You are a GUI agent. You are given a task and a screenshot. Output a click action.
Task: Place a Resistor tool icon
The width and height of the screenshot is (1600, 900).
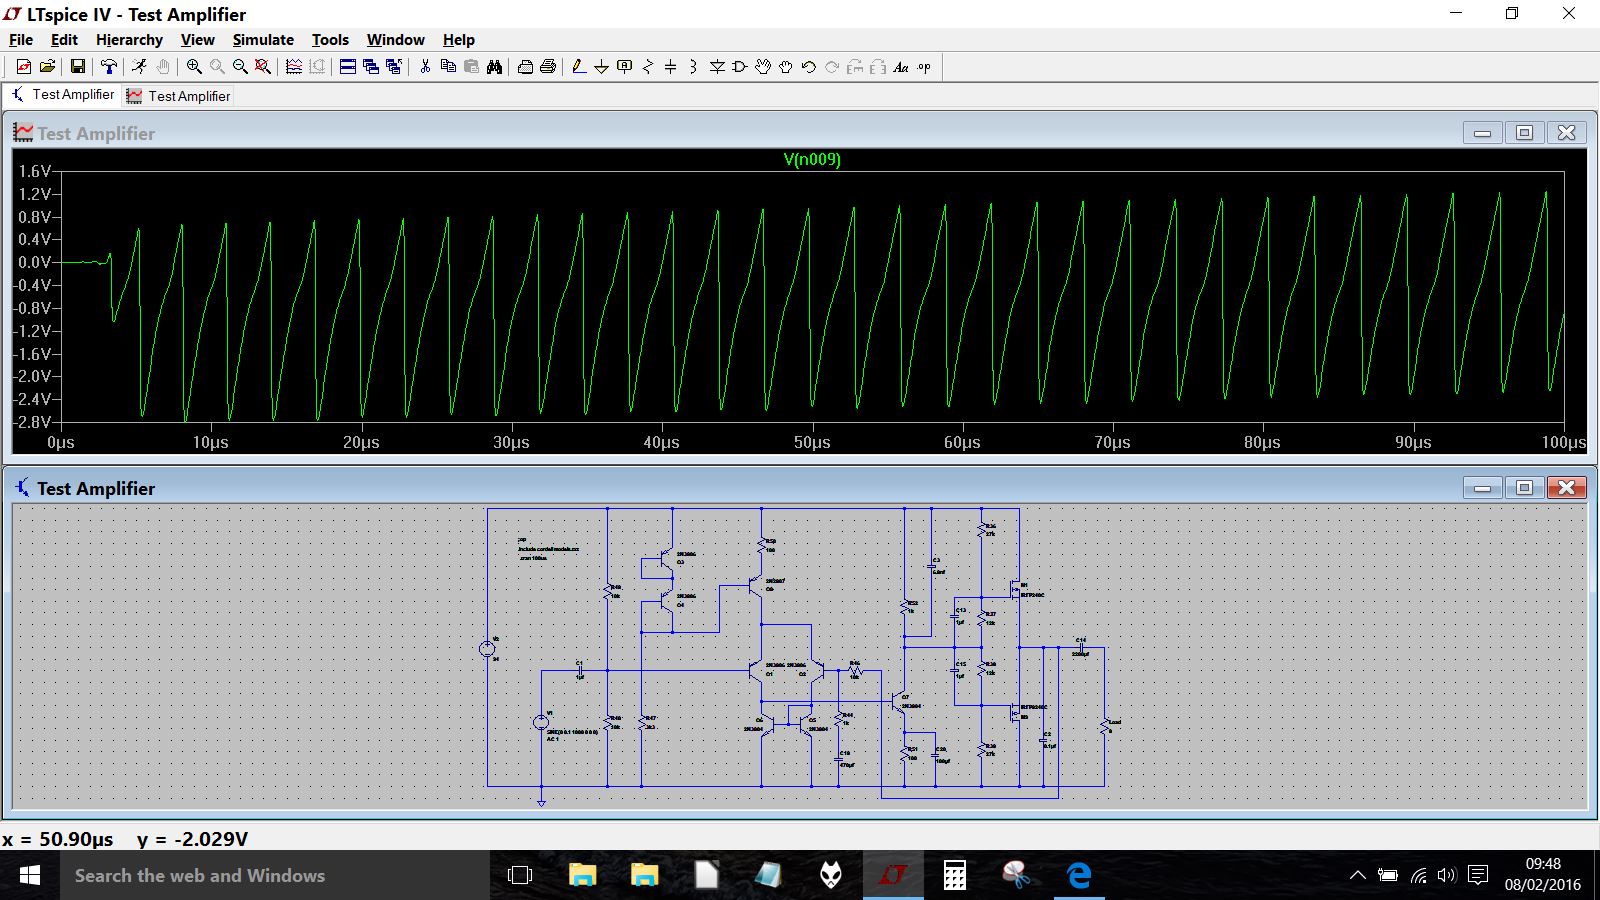pyautogui.click(x=648, y=67)
